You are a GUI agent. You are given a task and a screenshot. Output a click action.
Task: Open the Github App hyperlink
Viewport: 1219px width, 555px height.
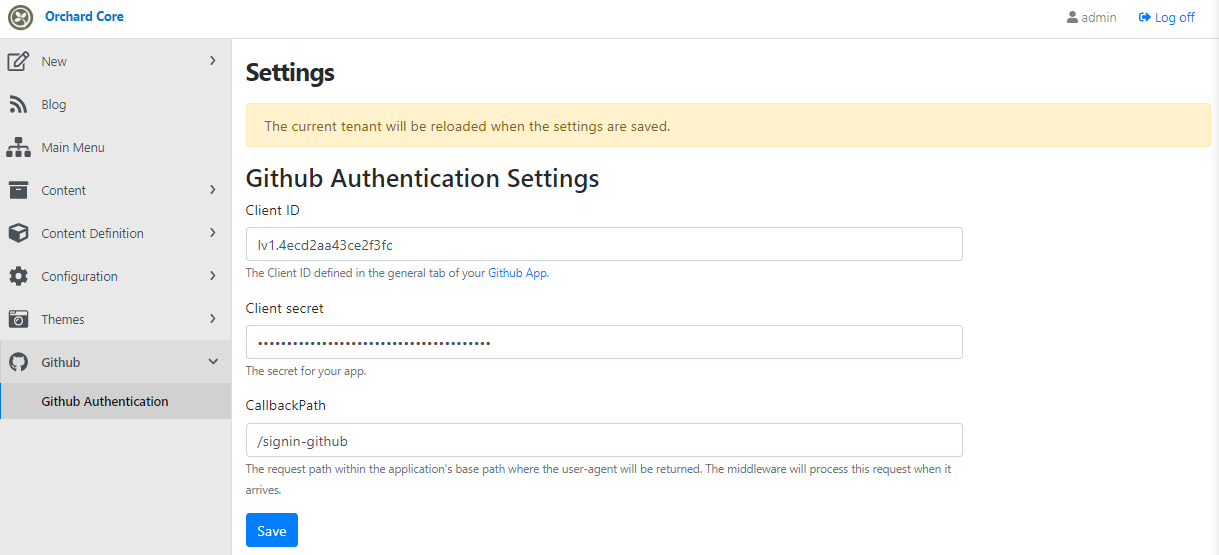pos(517,273)
